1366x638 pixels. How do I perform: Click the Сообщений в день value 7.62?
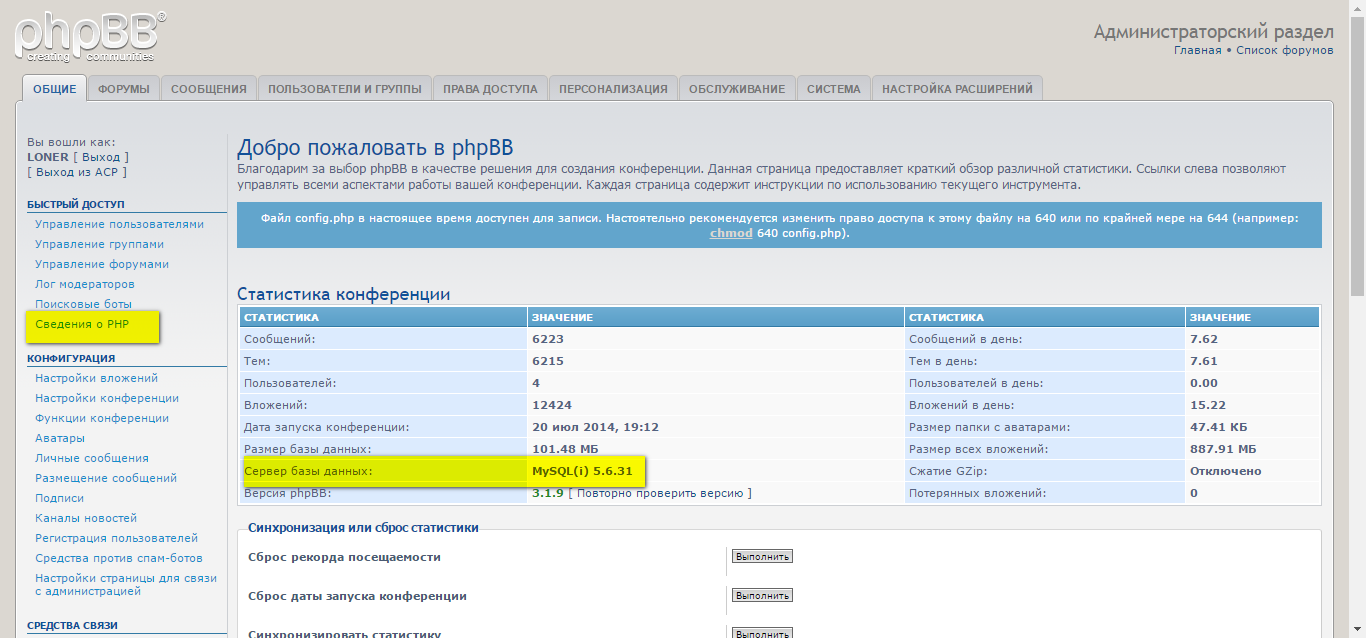(1204, 339)
